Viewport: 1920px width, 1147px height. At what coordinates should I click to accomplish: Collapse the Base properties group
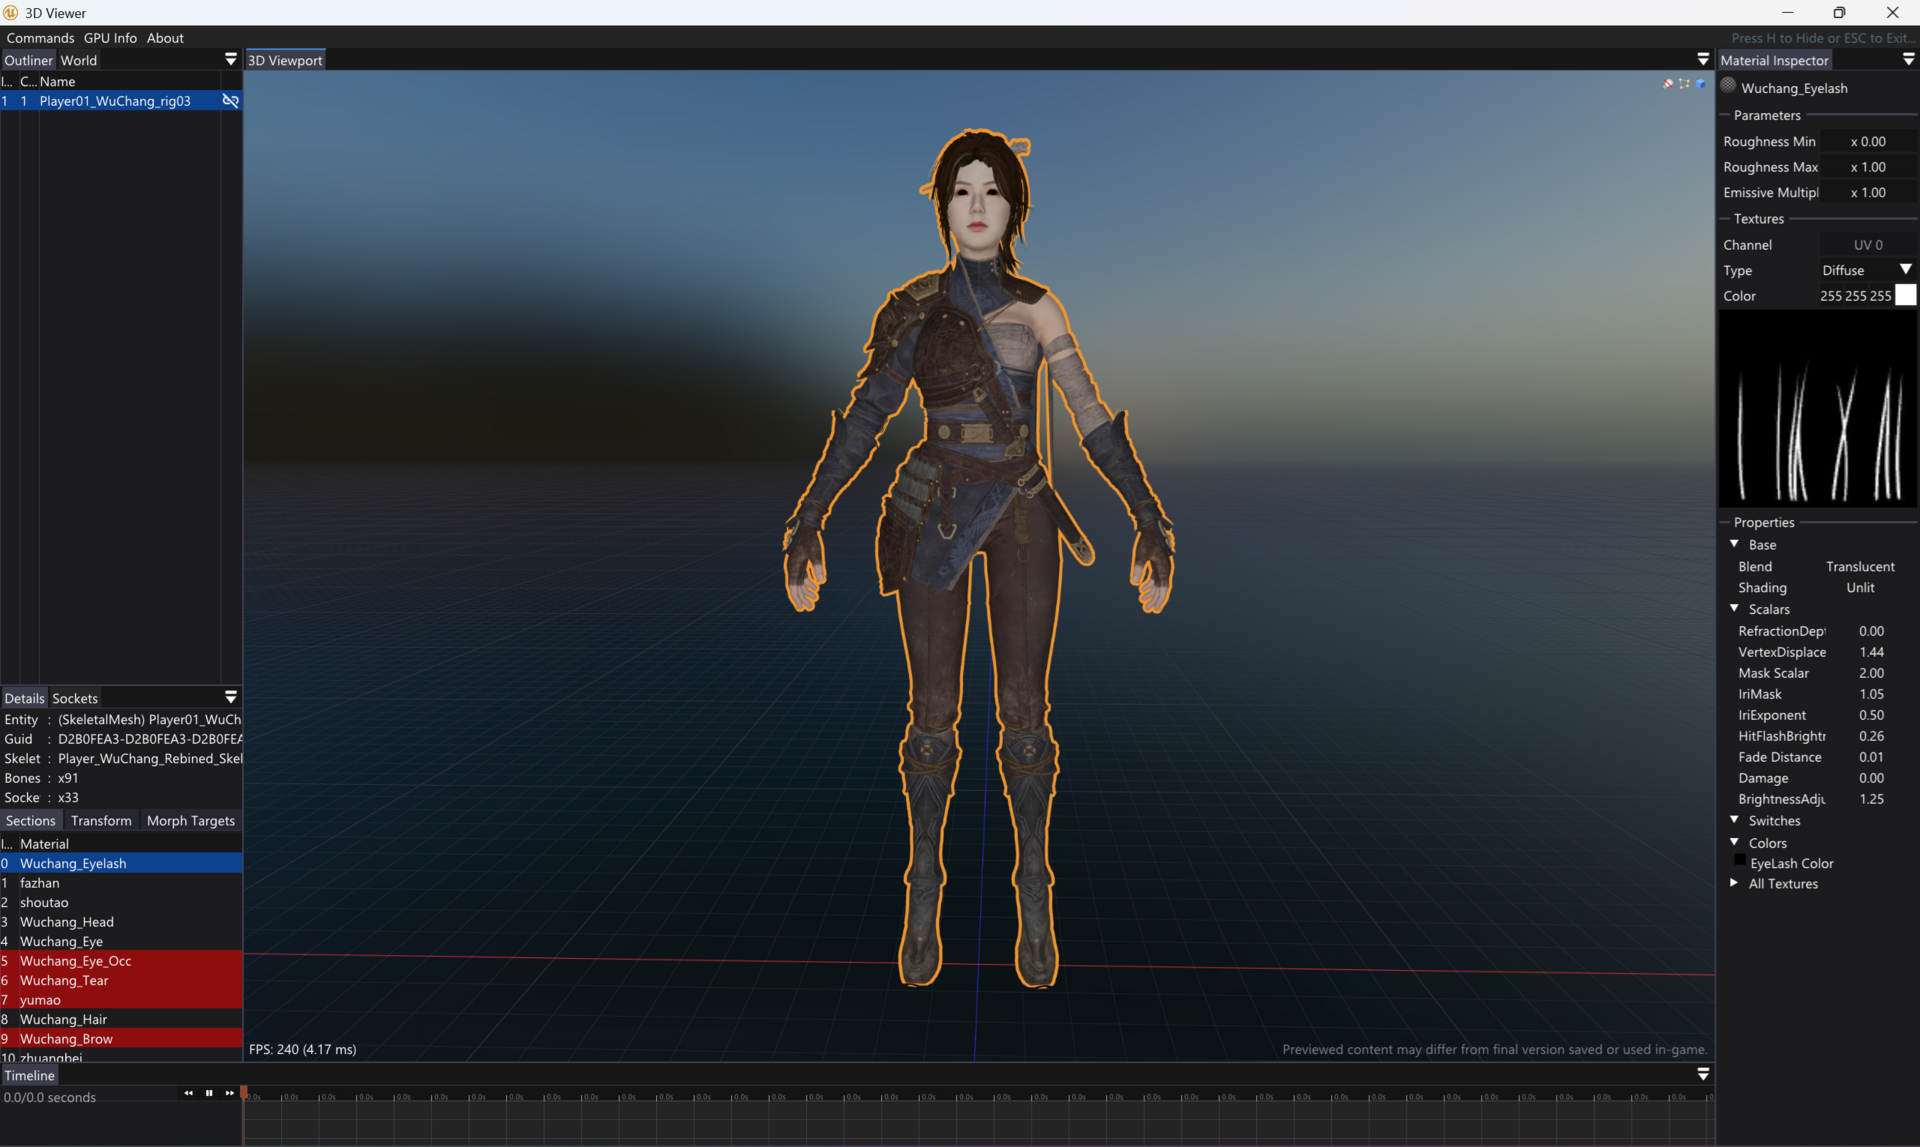tap(1734, 544)
